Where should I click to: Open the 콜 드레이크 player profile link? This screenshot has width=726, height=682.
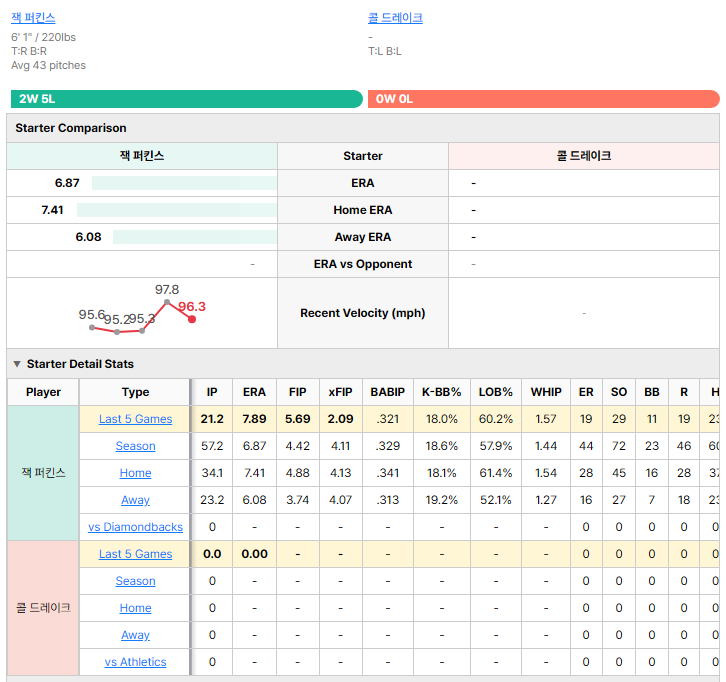tap(395, 18)
